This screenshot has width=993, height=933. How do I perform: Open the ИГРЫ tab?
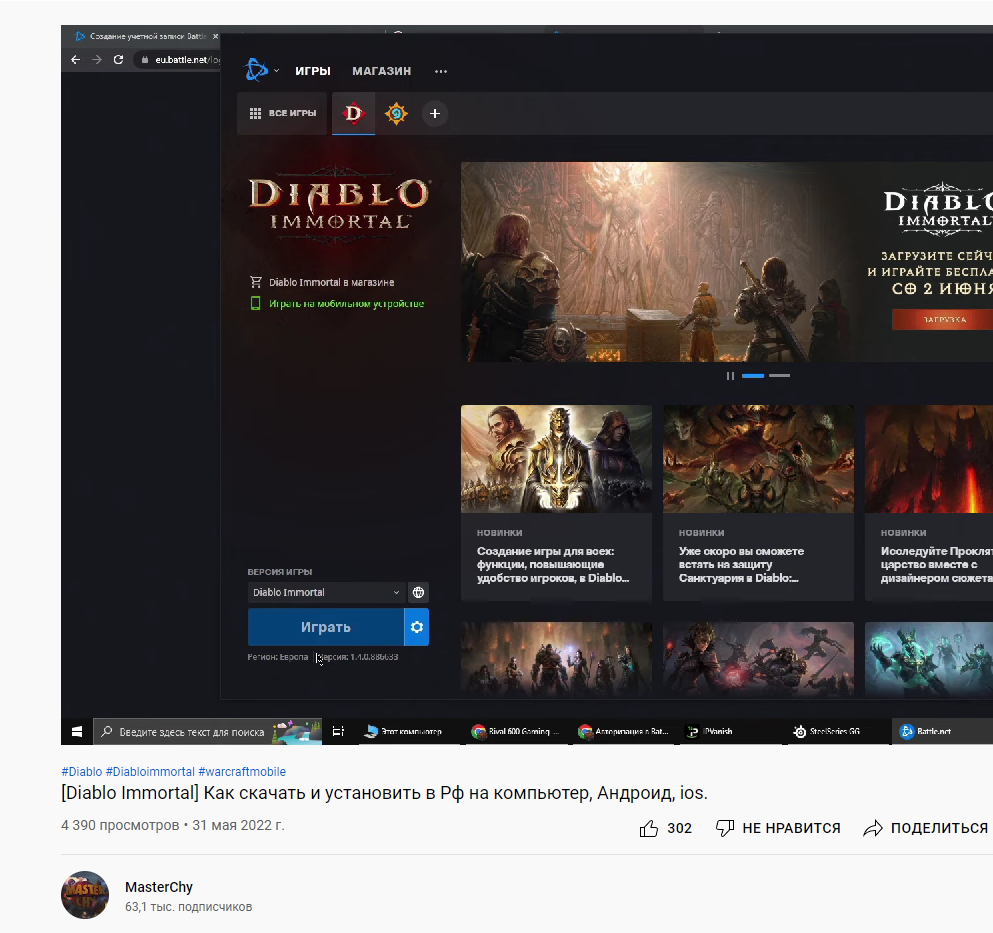[x=313, y=71]
